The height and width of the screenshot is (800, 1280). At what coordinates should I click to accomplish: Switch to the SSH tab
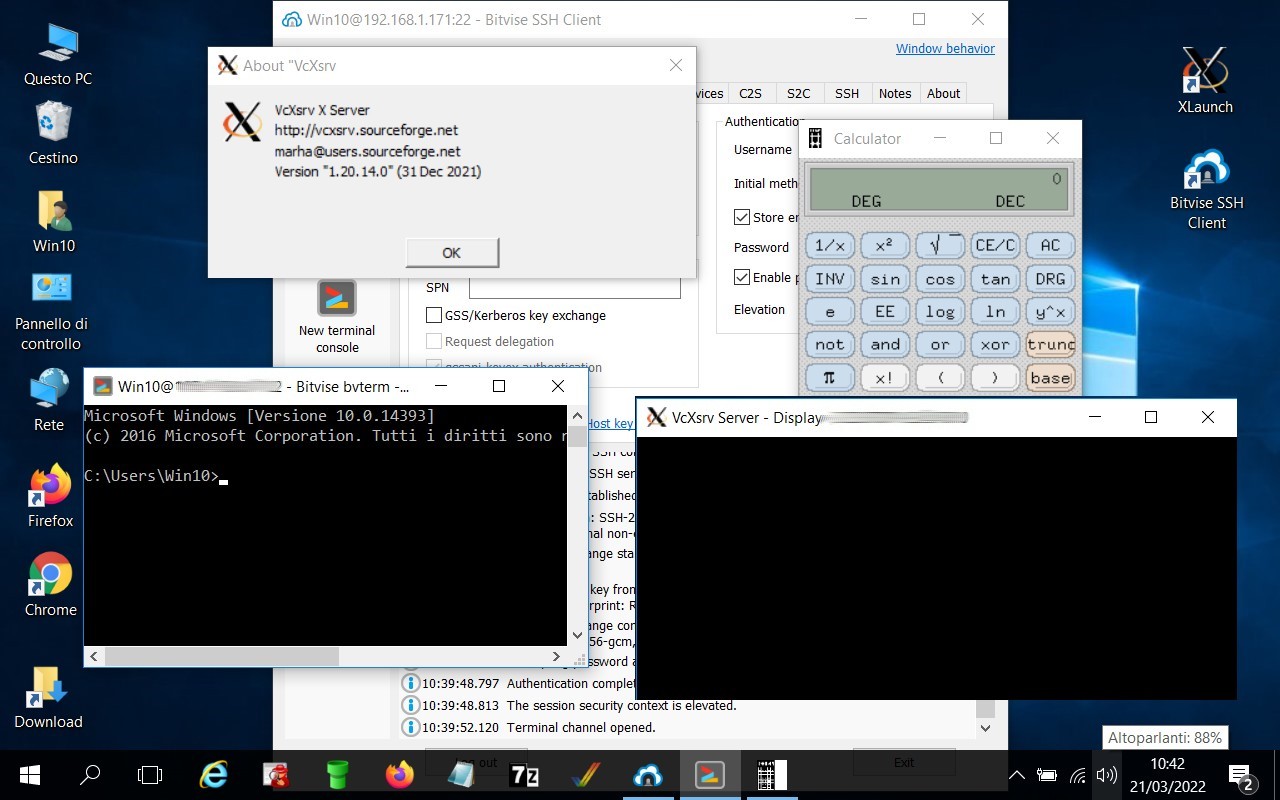click(x=847, y=93)
